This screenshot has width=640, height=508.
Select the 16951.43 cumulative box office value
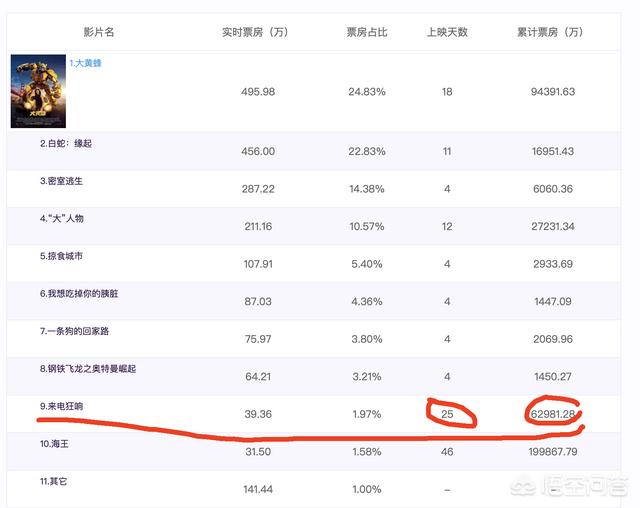[x=553, y=151]
